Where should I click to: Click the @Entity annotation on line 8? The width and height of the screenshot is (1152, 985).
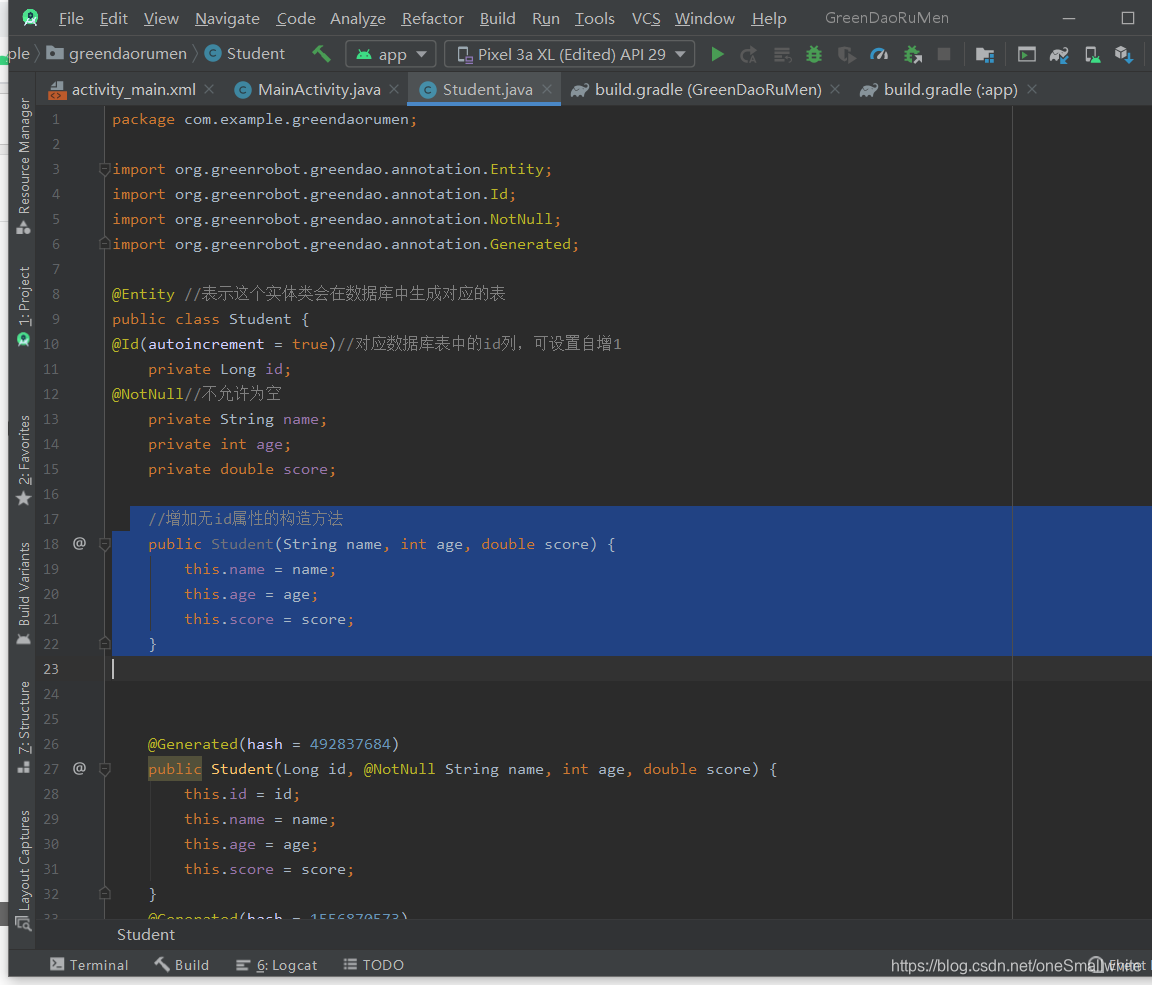click(x=143, y=294)
